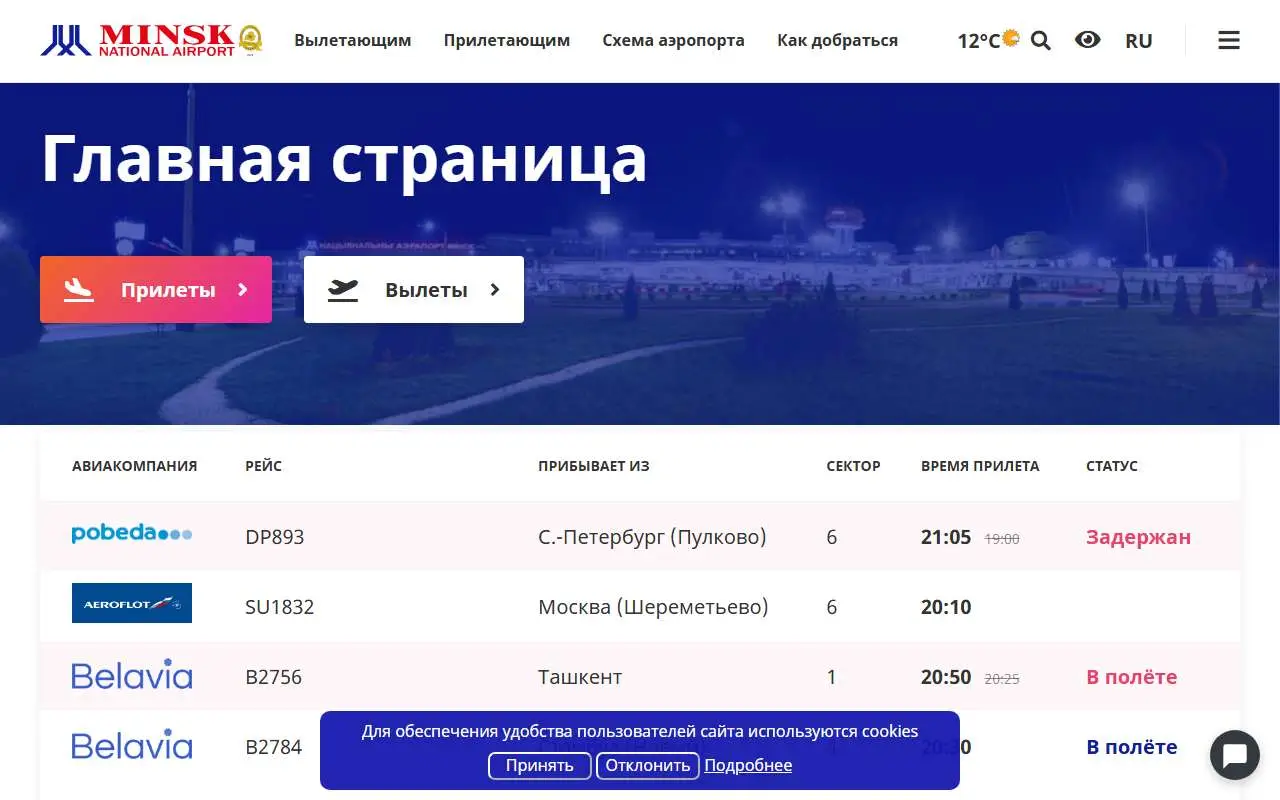Click flight number SU1832
Image resolution: width=1280 pixels, height=800 pixels.
pyautogui.click(x=279, y=607)
